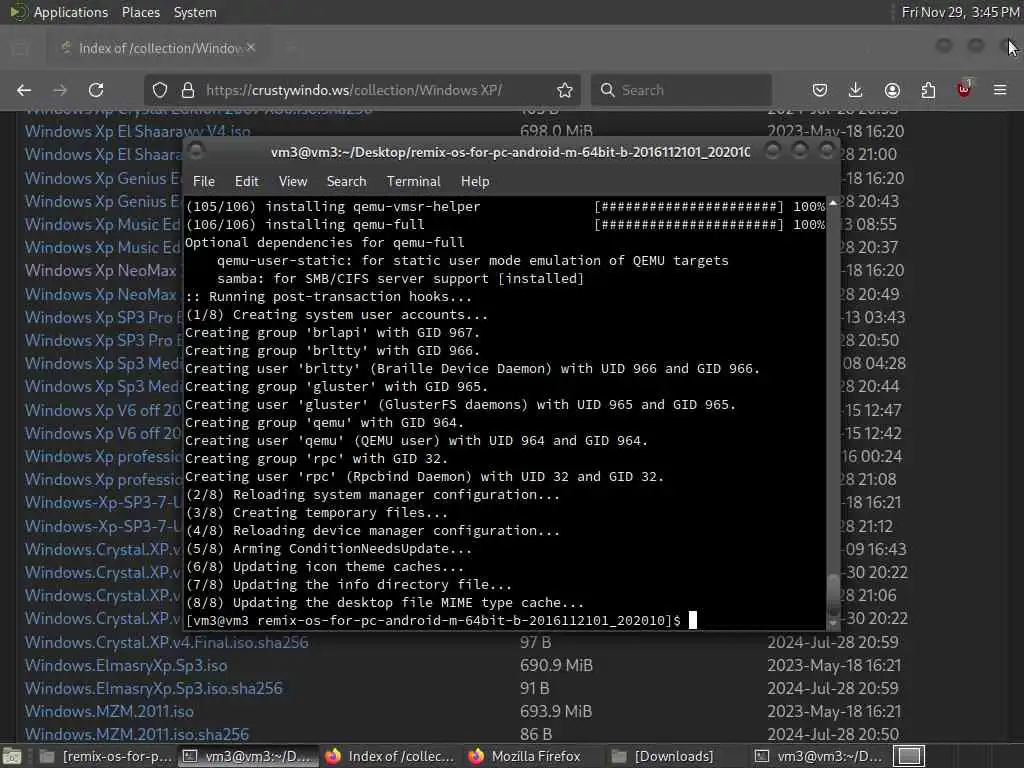Switch to Index of /collec... taskbar item
This screenshot has height=768, width=1024.
click(390, 756)
